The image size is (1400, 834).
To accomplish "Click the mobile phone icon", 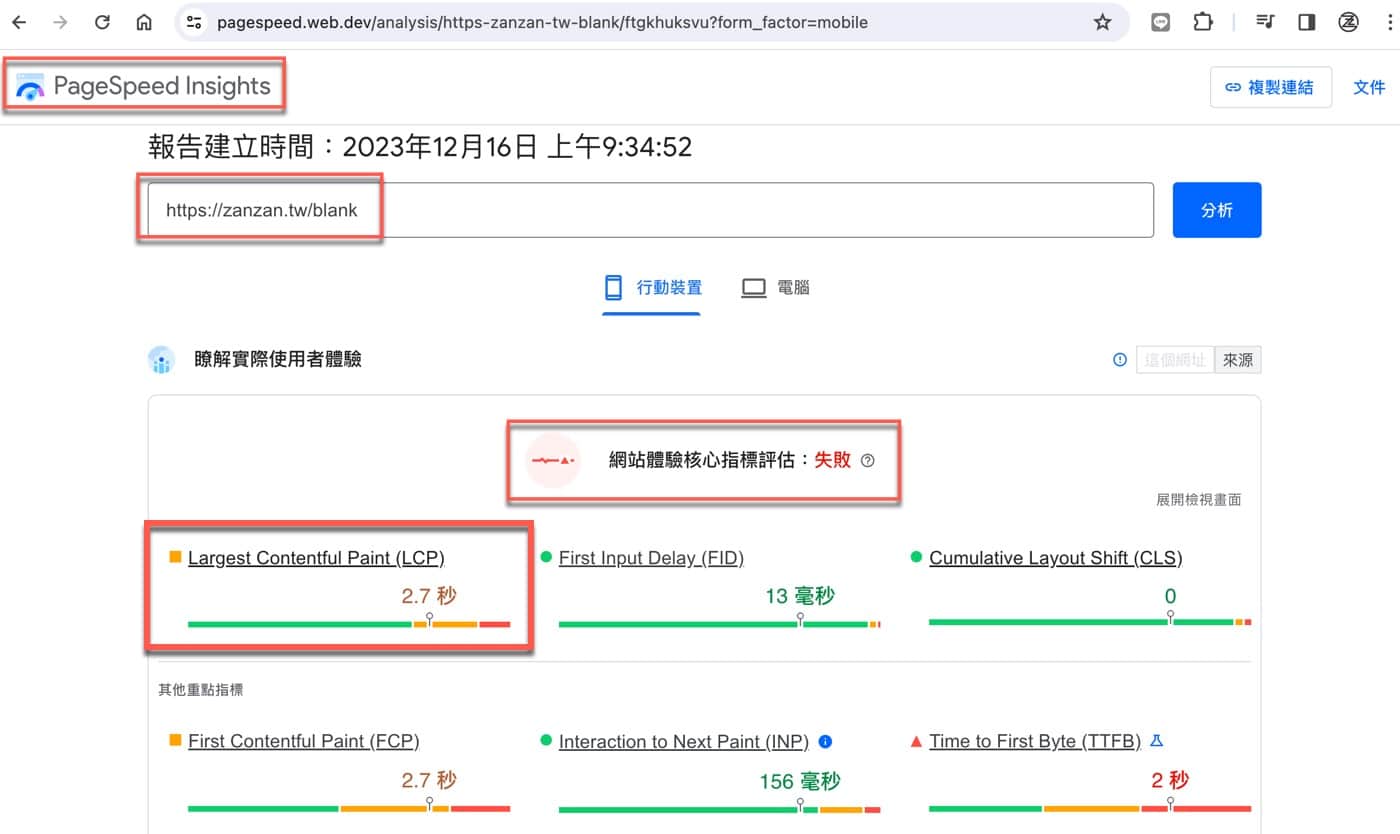I will point(614,288).
